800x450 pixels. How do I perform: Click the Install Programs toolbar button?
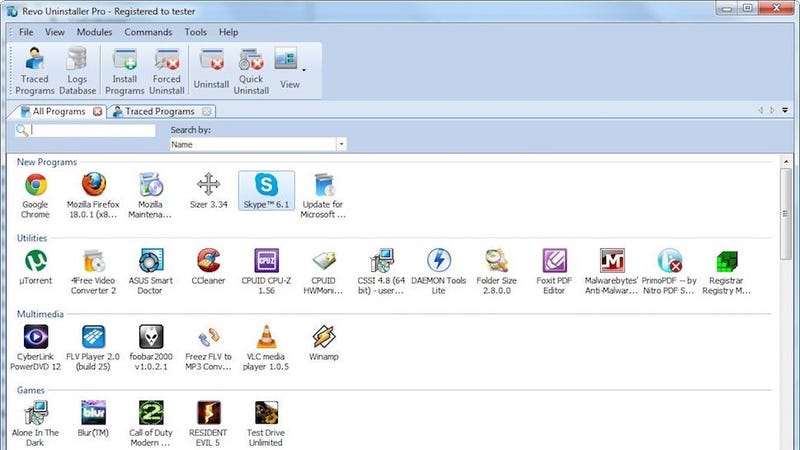(x=124, y=70)
